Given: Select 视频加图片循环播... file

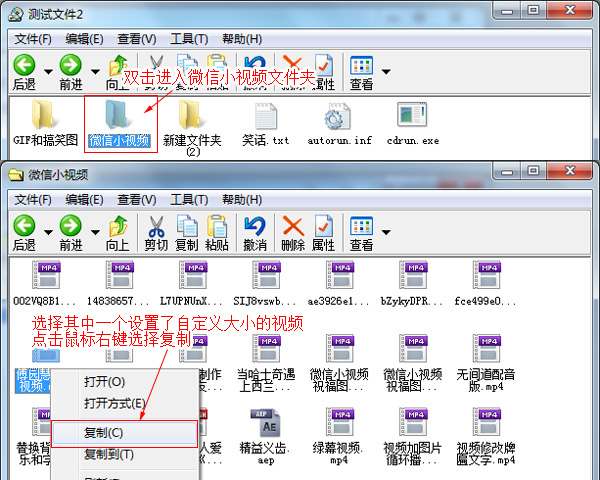Looking at the screenshot, I should [412, 436].
